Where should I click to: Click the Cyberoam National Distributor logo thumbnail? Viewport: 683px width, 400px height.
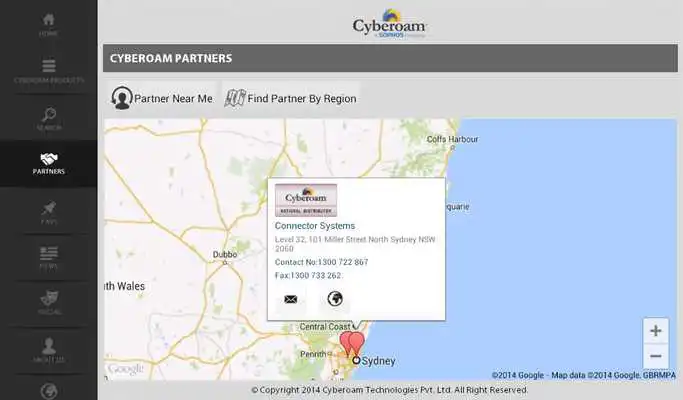pyautogui.click(x=306, y=200)
